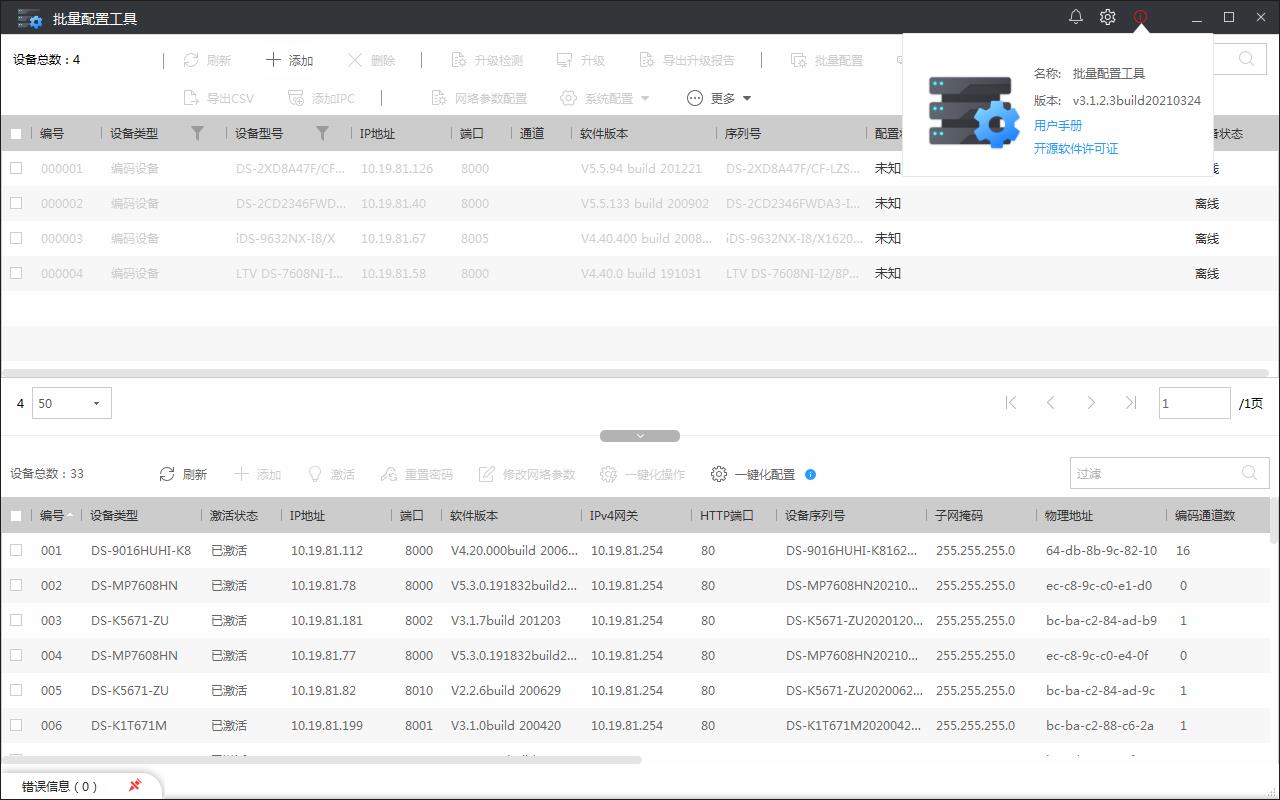The height and width of the screenshot is (800, 1280).
Task: Check the box for device 001
Action: 16,550
